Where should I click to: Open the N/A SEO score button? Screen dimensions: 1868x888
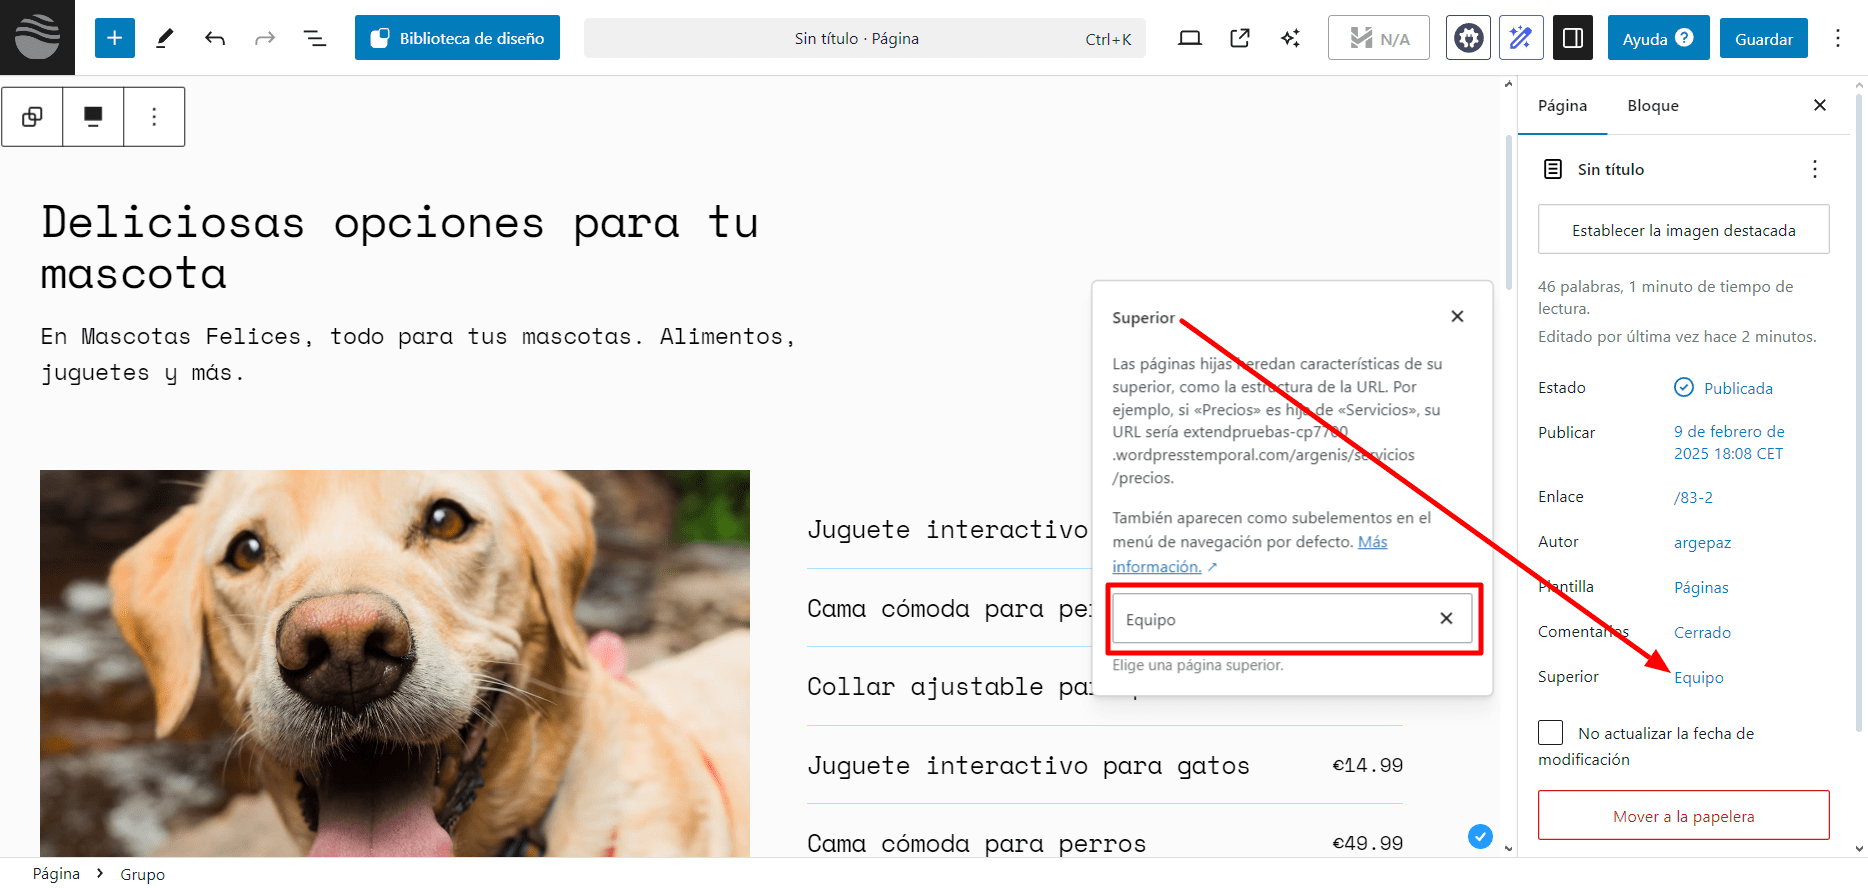pyautogui.click(x=1379, y=38)
